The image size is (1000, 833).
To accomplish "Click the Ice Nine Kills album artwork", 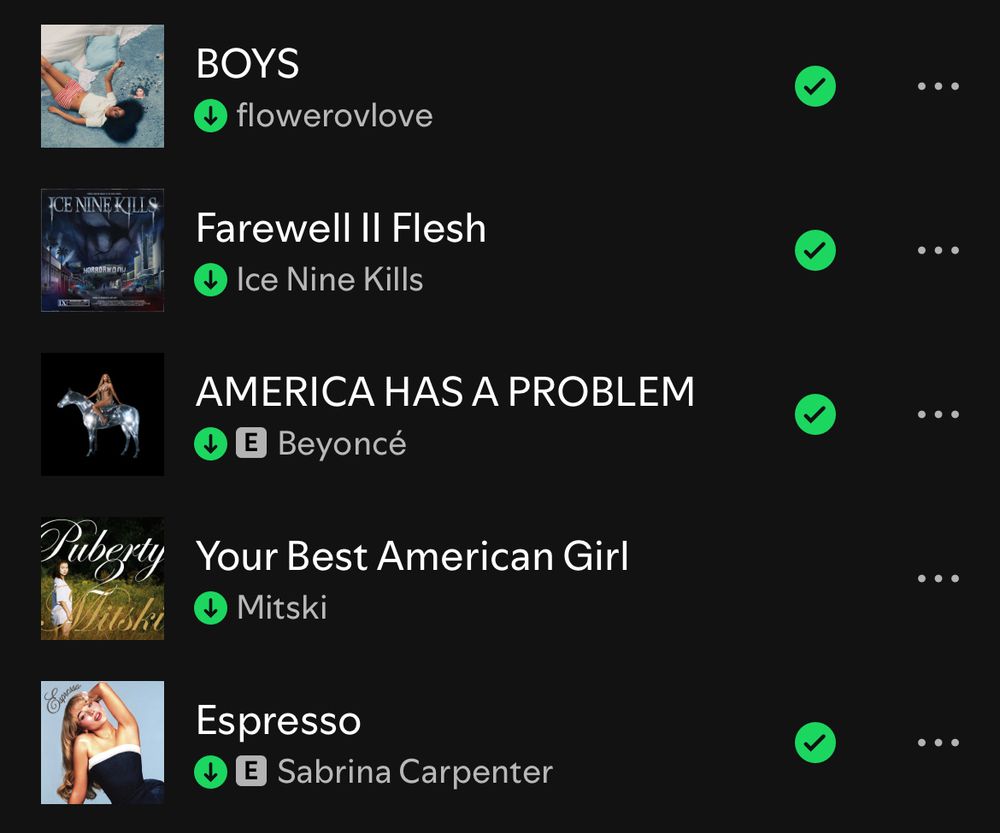I will coord(103,250).
